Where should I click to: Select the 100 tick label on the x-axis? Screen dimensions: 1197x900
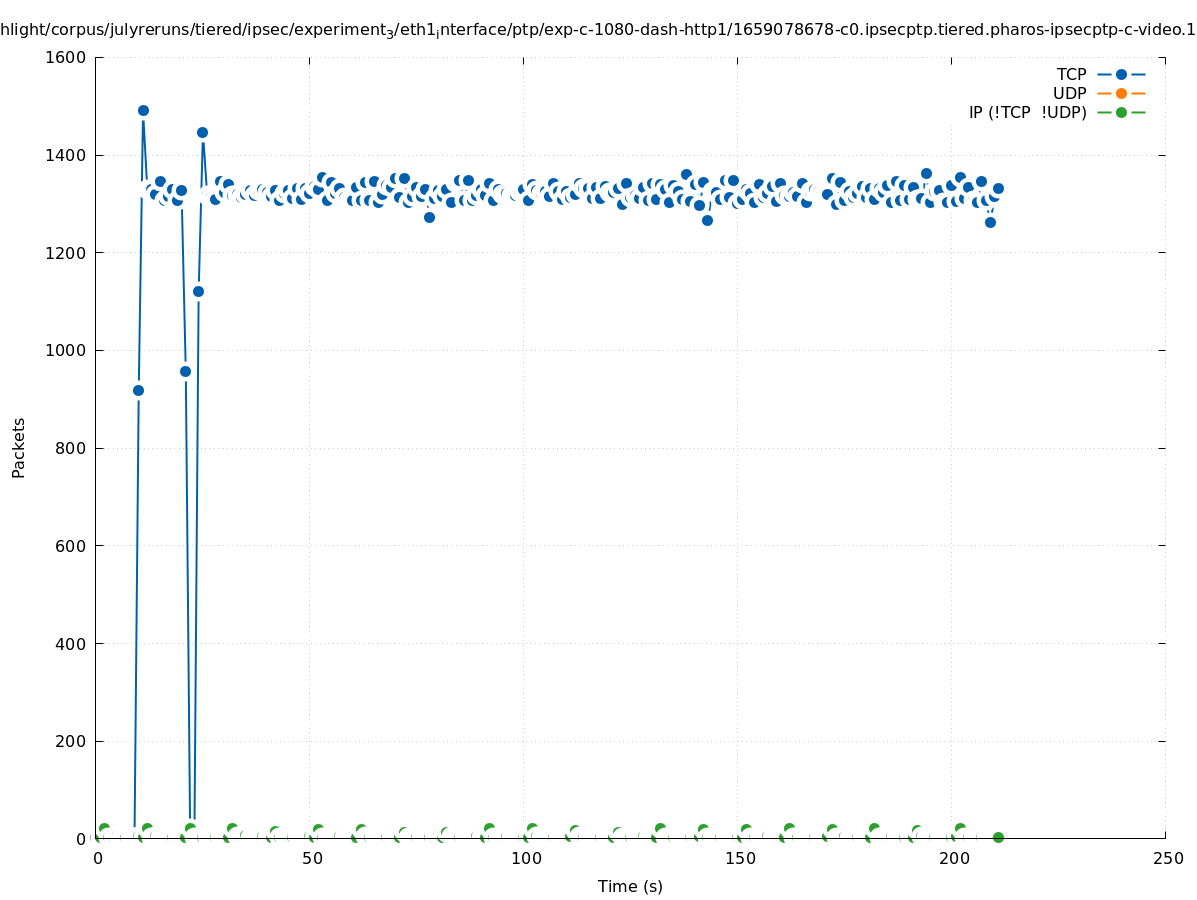click(525, 859)
